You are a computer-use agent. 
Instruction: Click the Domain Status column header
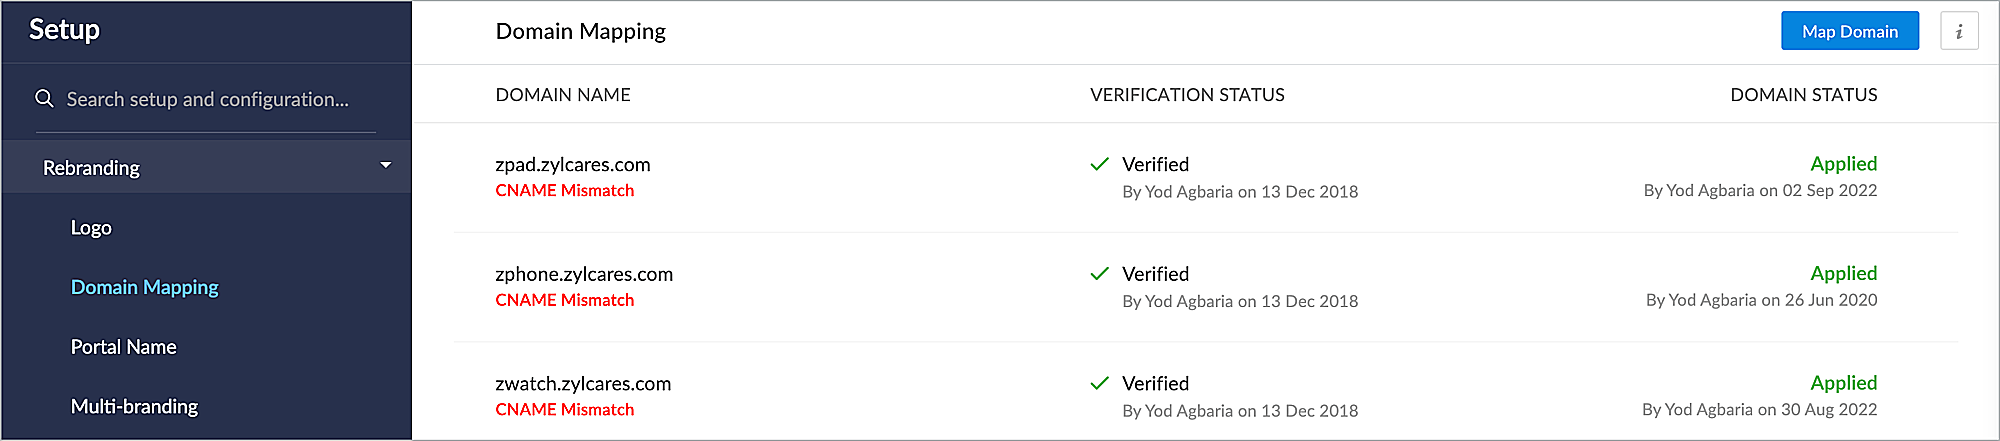coord(1803,95)
